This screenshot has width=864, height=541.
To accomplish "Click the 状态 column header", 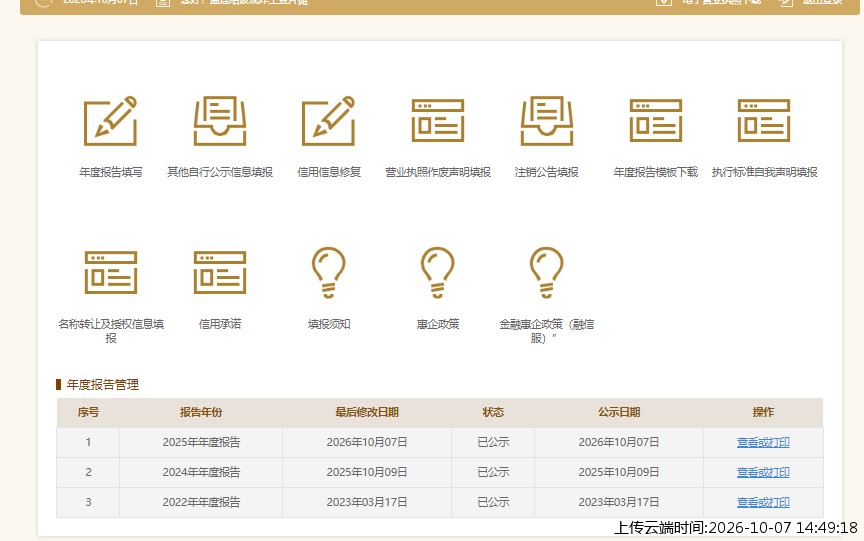I will pyautogui.click(x=493, y=412).
